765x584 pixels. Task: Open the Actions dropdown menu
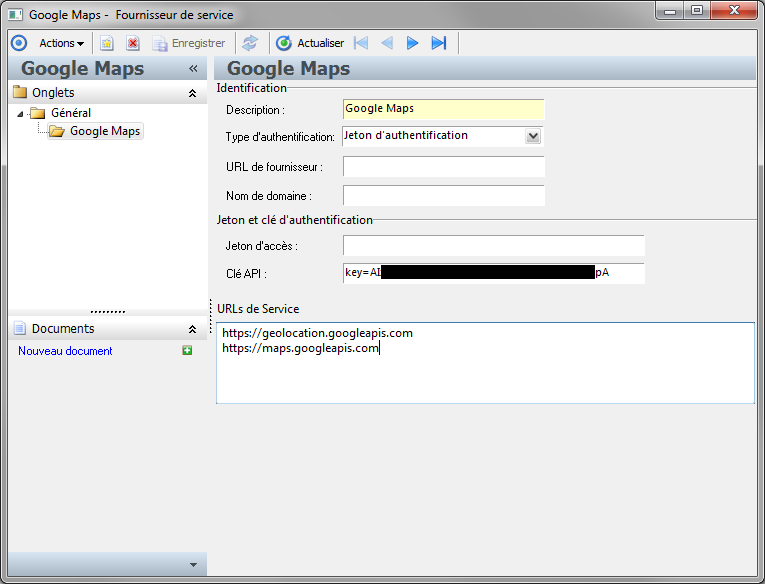61,43
